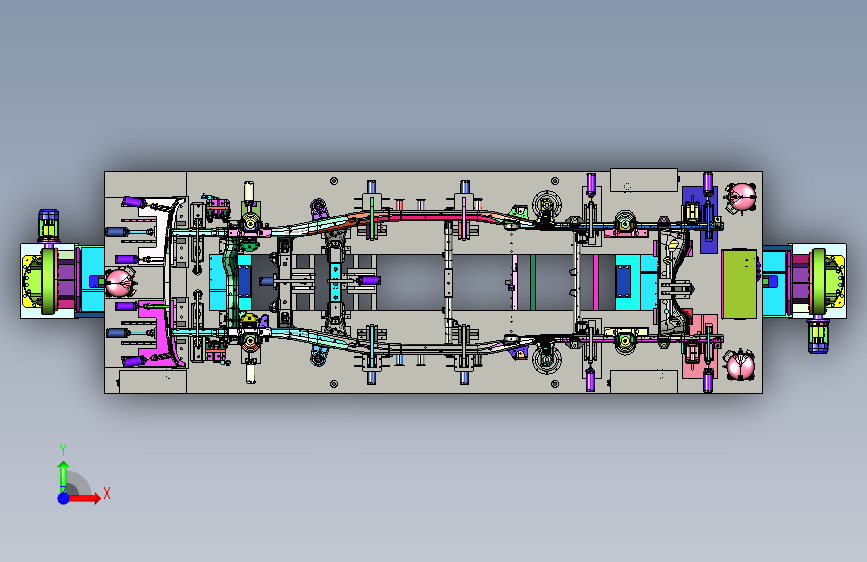Select the olive green rectangular block
Screen dimensions: 867x562
coord(739,284)
